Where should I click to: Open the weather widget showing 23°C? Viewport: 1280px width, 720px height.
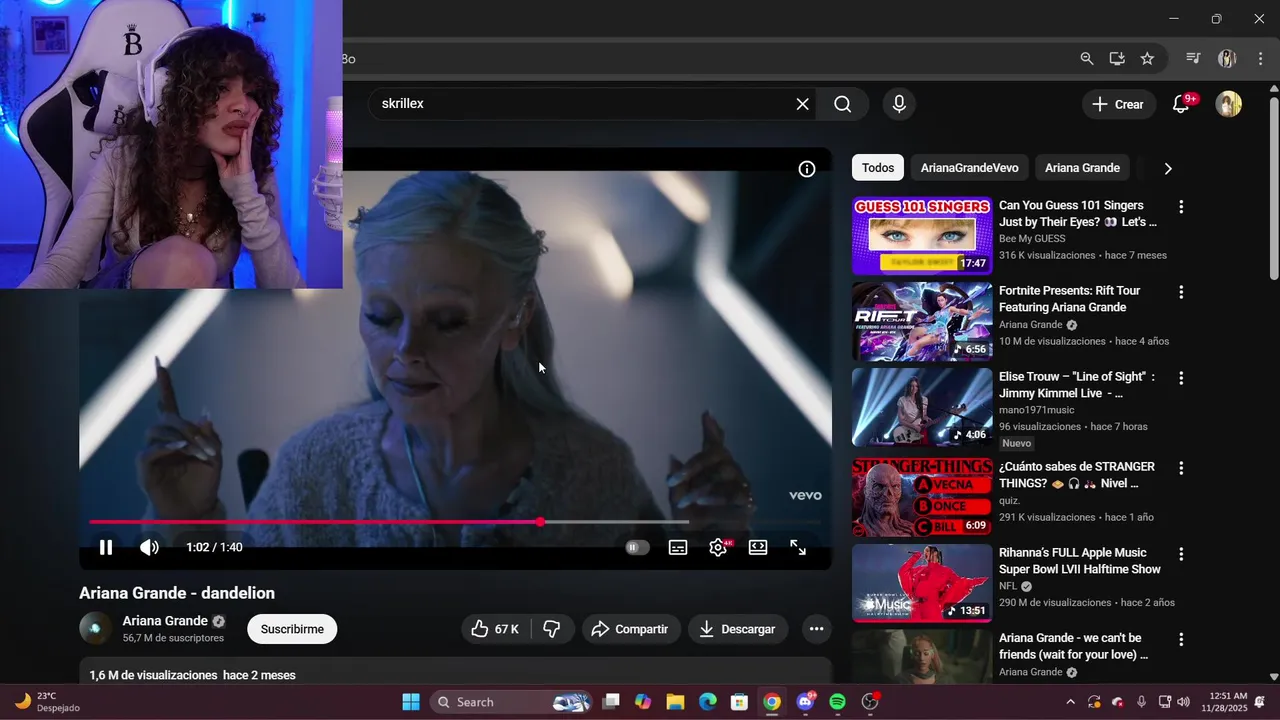(x=48, y=702)
